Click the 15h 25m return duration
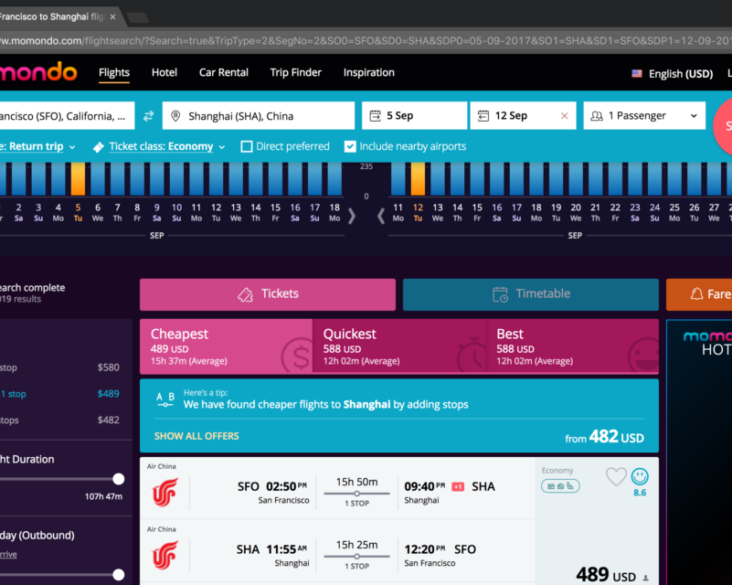The height and width of the screenshot is (585, 732). pos(357,545)
